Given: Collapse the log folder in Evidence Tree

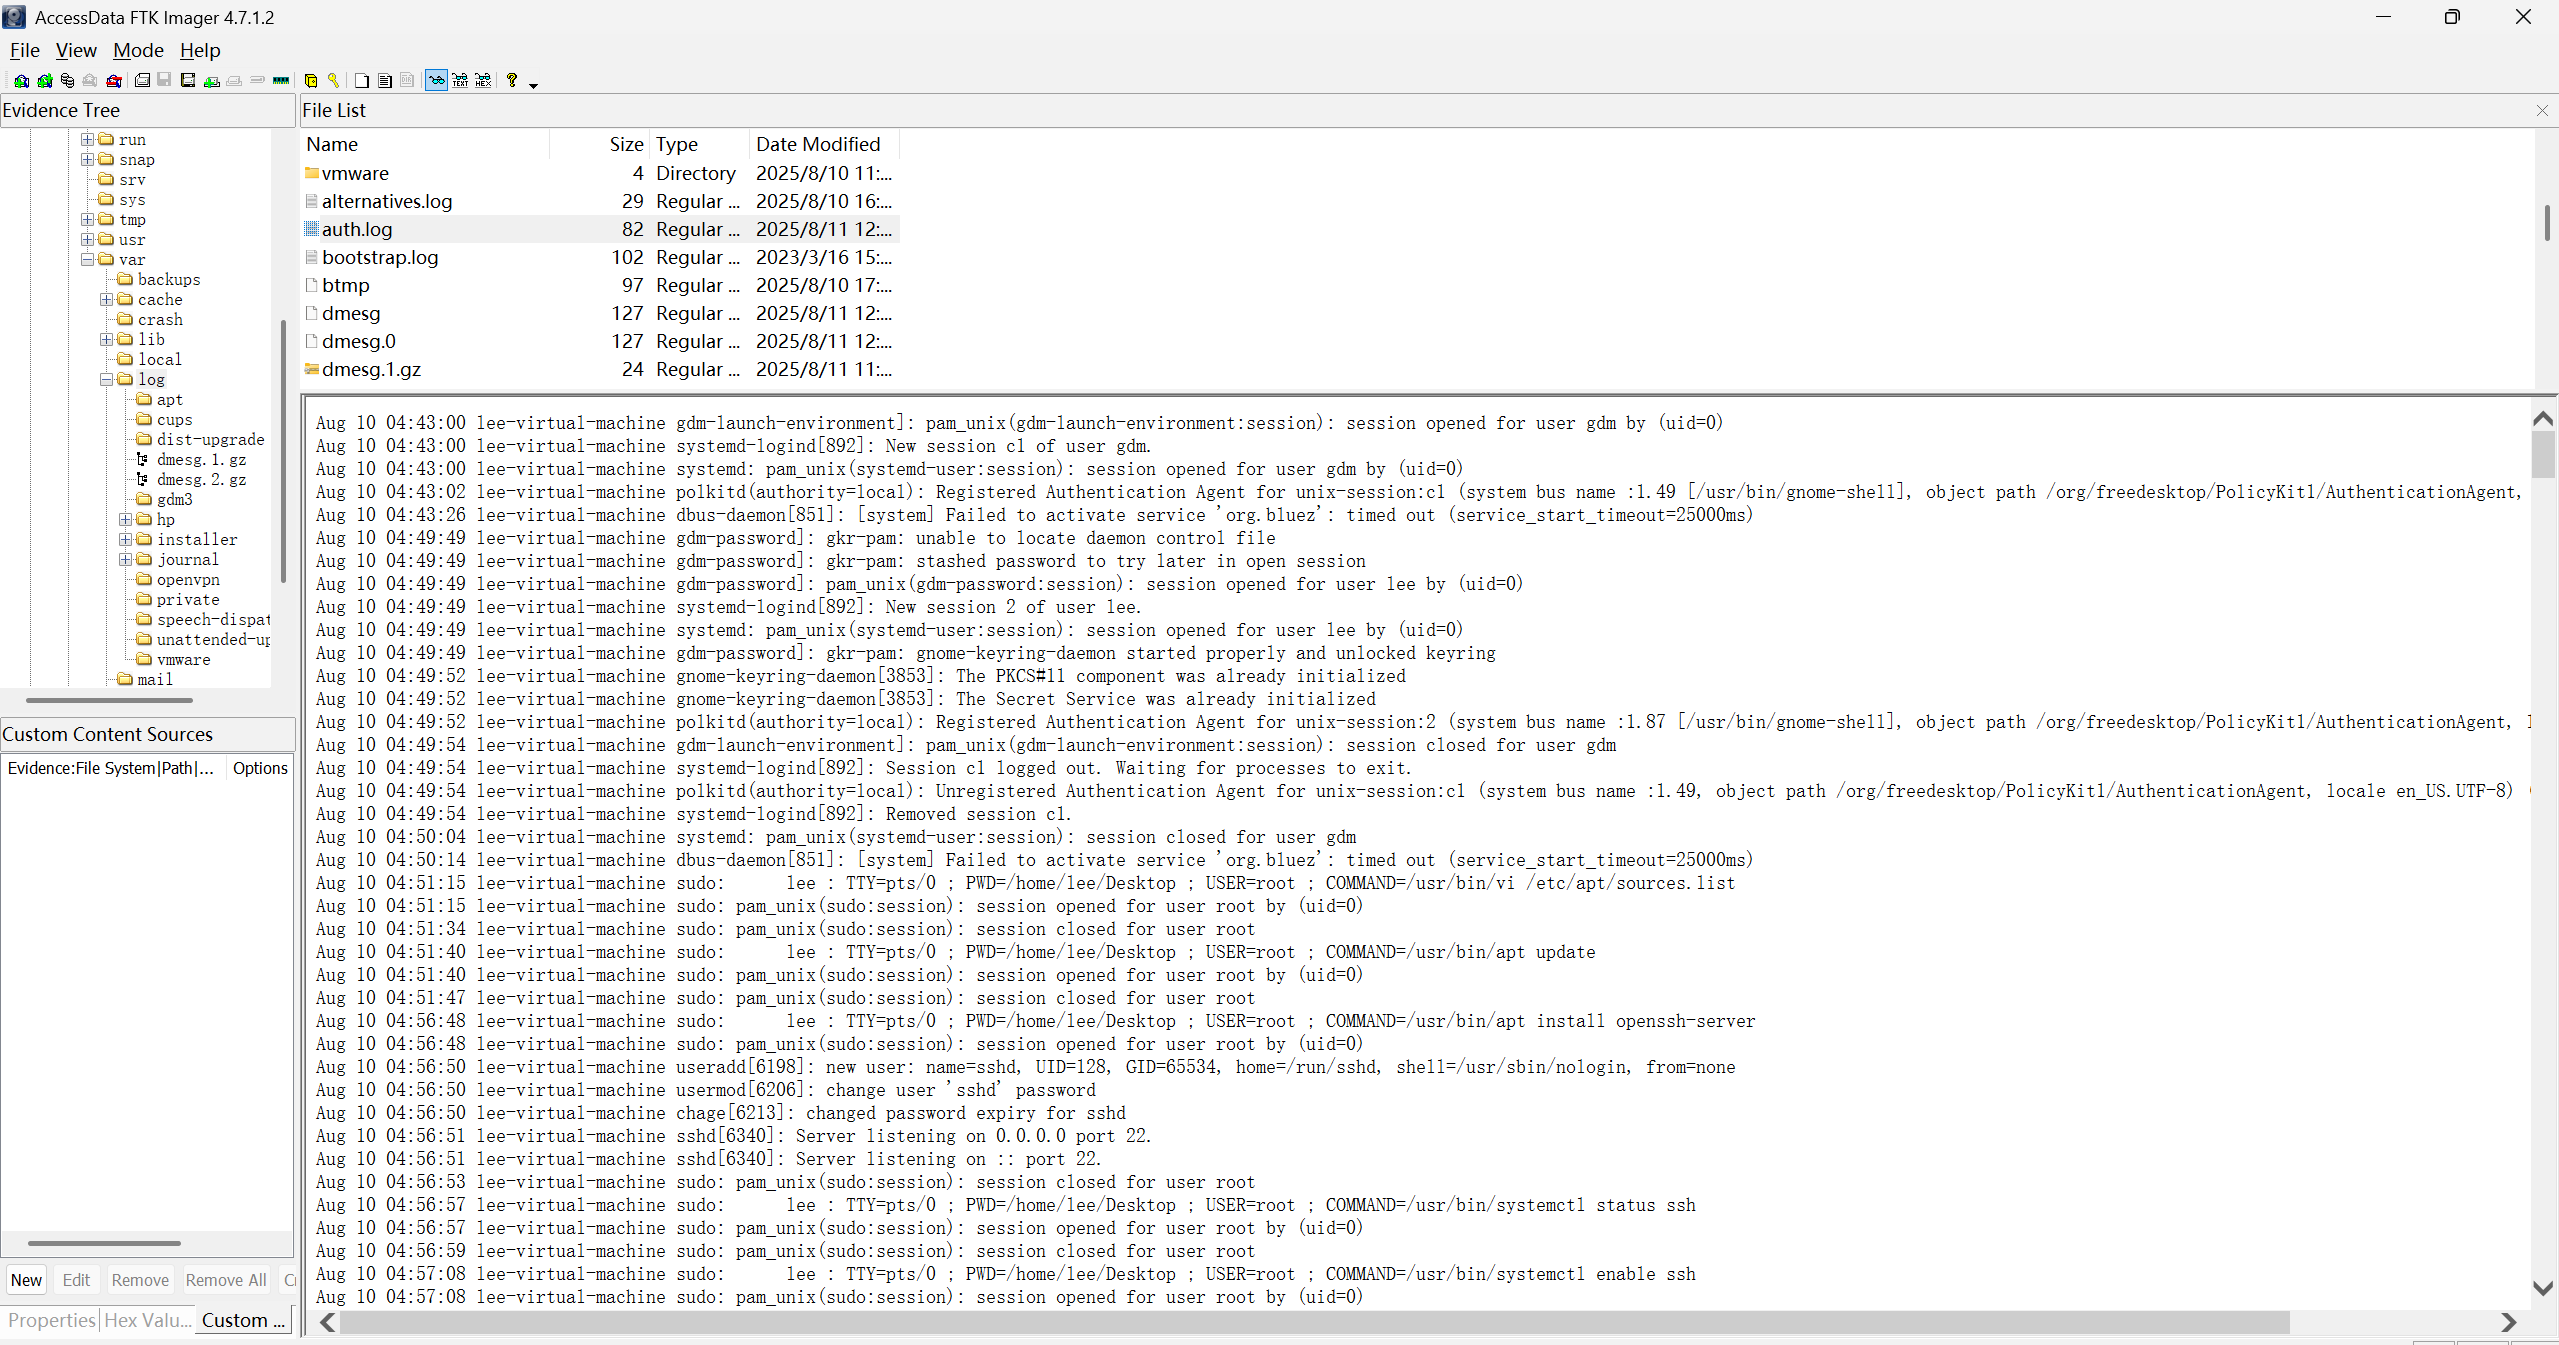Looking at the screenshot, I should coord(107,380).
